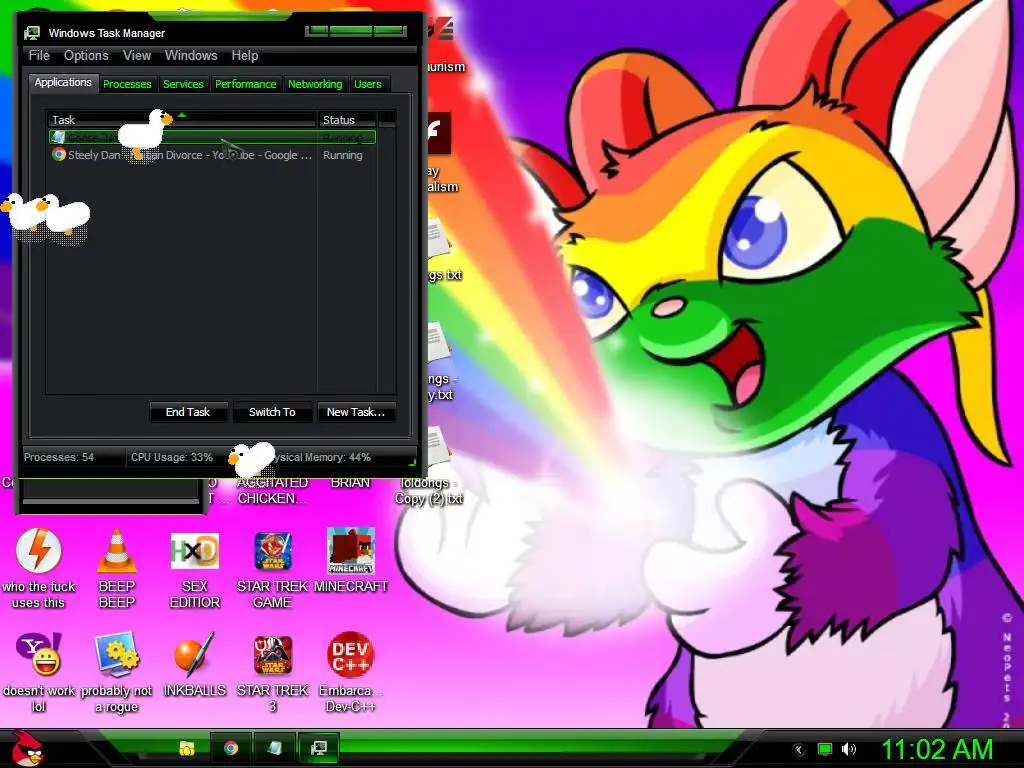Click the Running status of the Steely Dan task
1024x768 pixels.
342,155
